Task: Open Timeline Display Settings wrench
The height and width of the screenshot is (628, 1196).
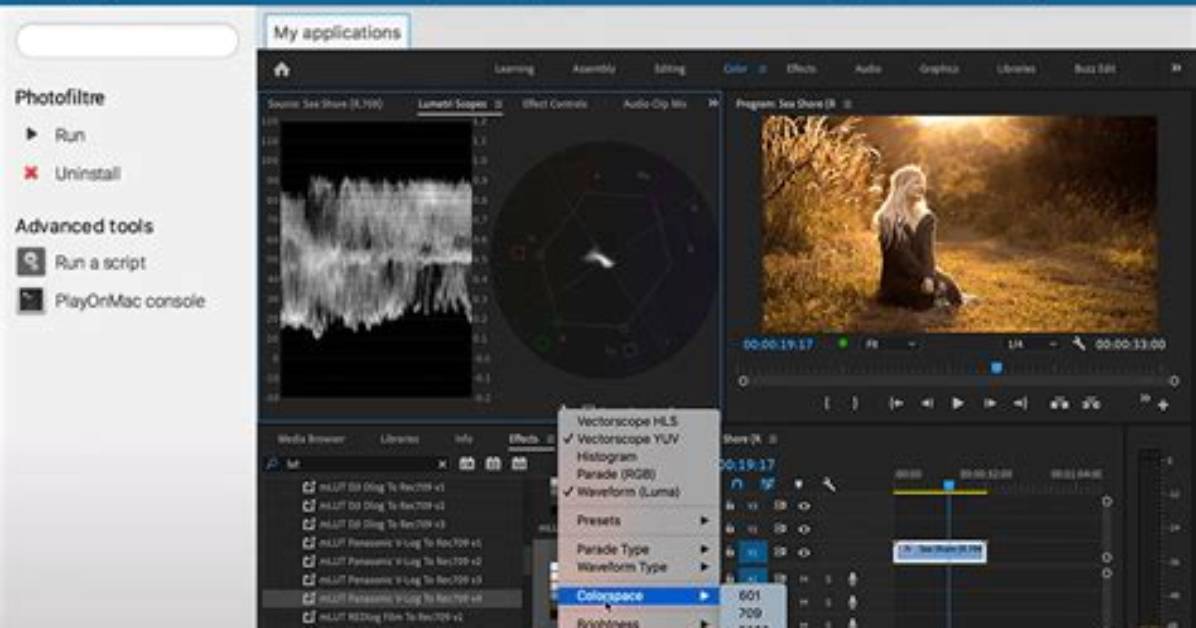Action: click(828, 484)
